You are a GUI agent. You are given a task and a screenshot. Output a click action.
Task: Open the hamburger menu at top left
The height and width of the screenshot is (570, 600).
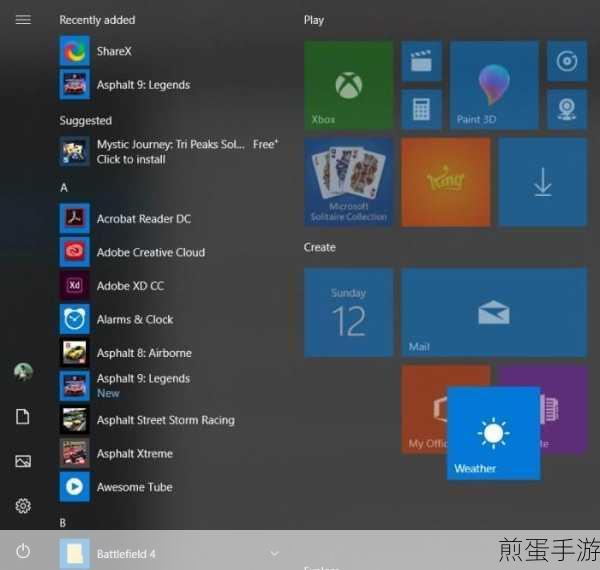point(23,20)
